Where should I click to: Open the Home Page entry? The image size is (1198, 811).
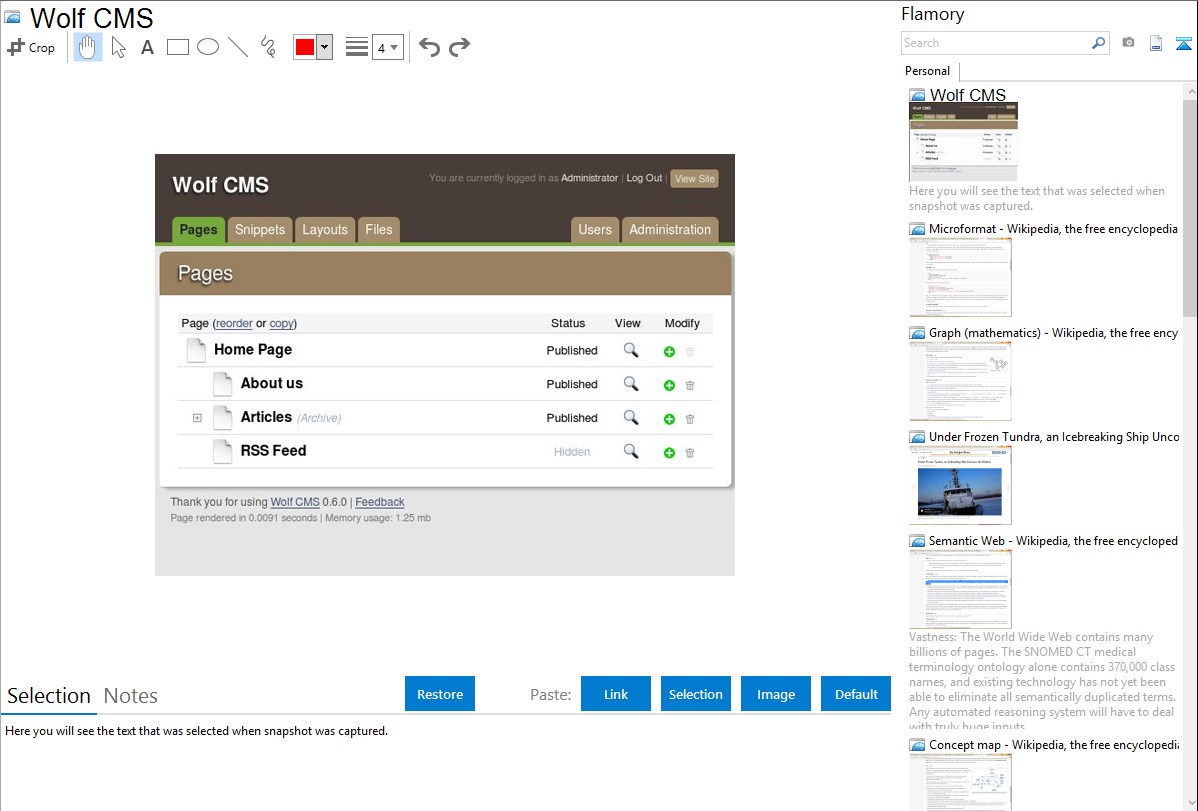(x=253, y=349)
